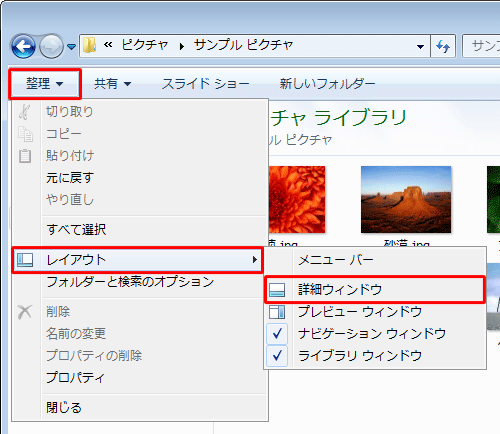Click the preview pane icon
This screenshot has width=500, height=434.
[x=277, y=312]
